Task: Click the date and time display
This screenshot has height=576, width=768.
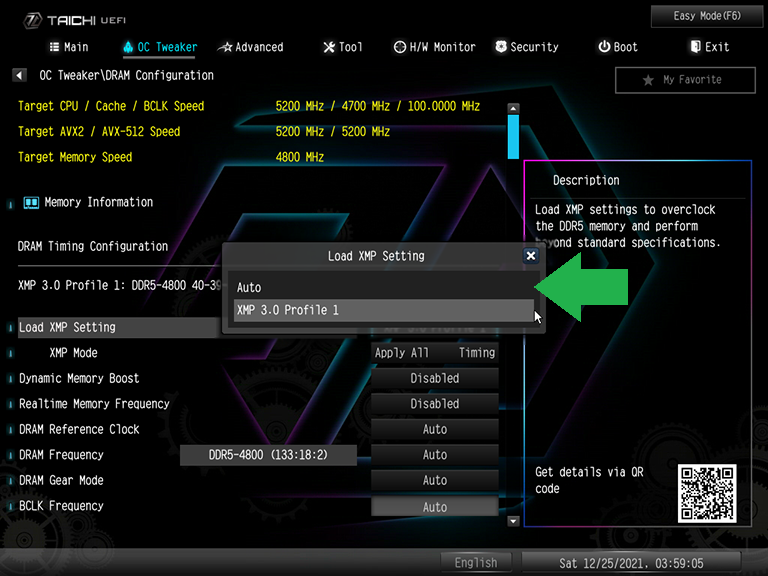Action: point(631,563)
